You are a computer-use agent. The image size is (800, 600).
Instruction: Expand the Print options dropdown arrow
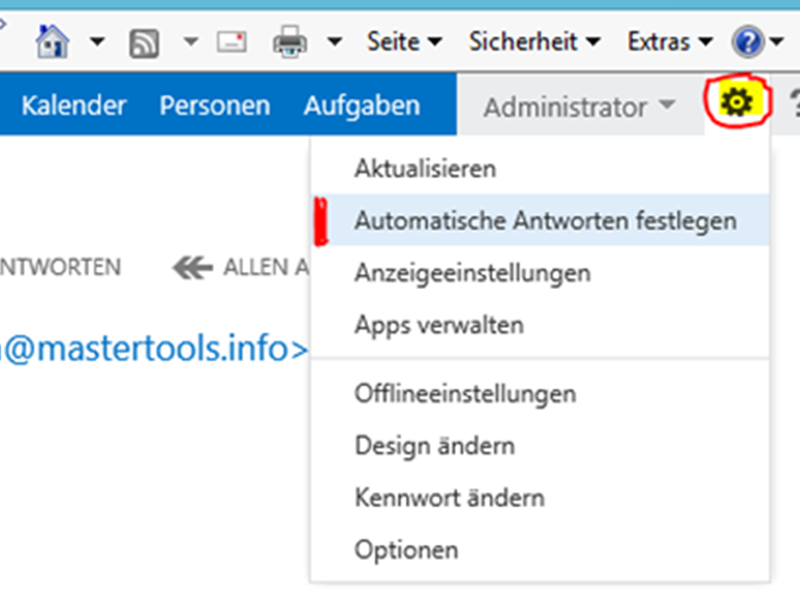pyautogui.click(x=335, y=43)
